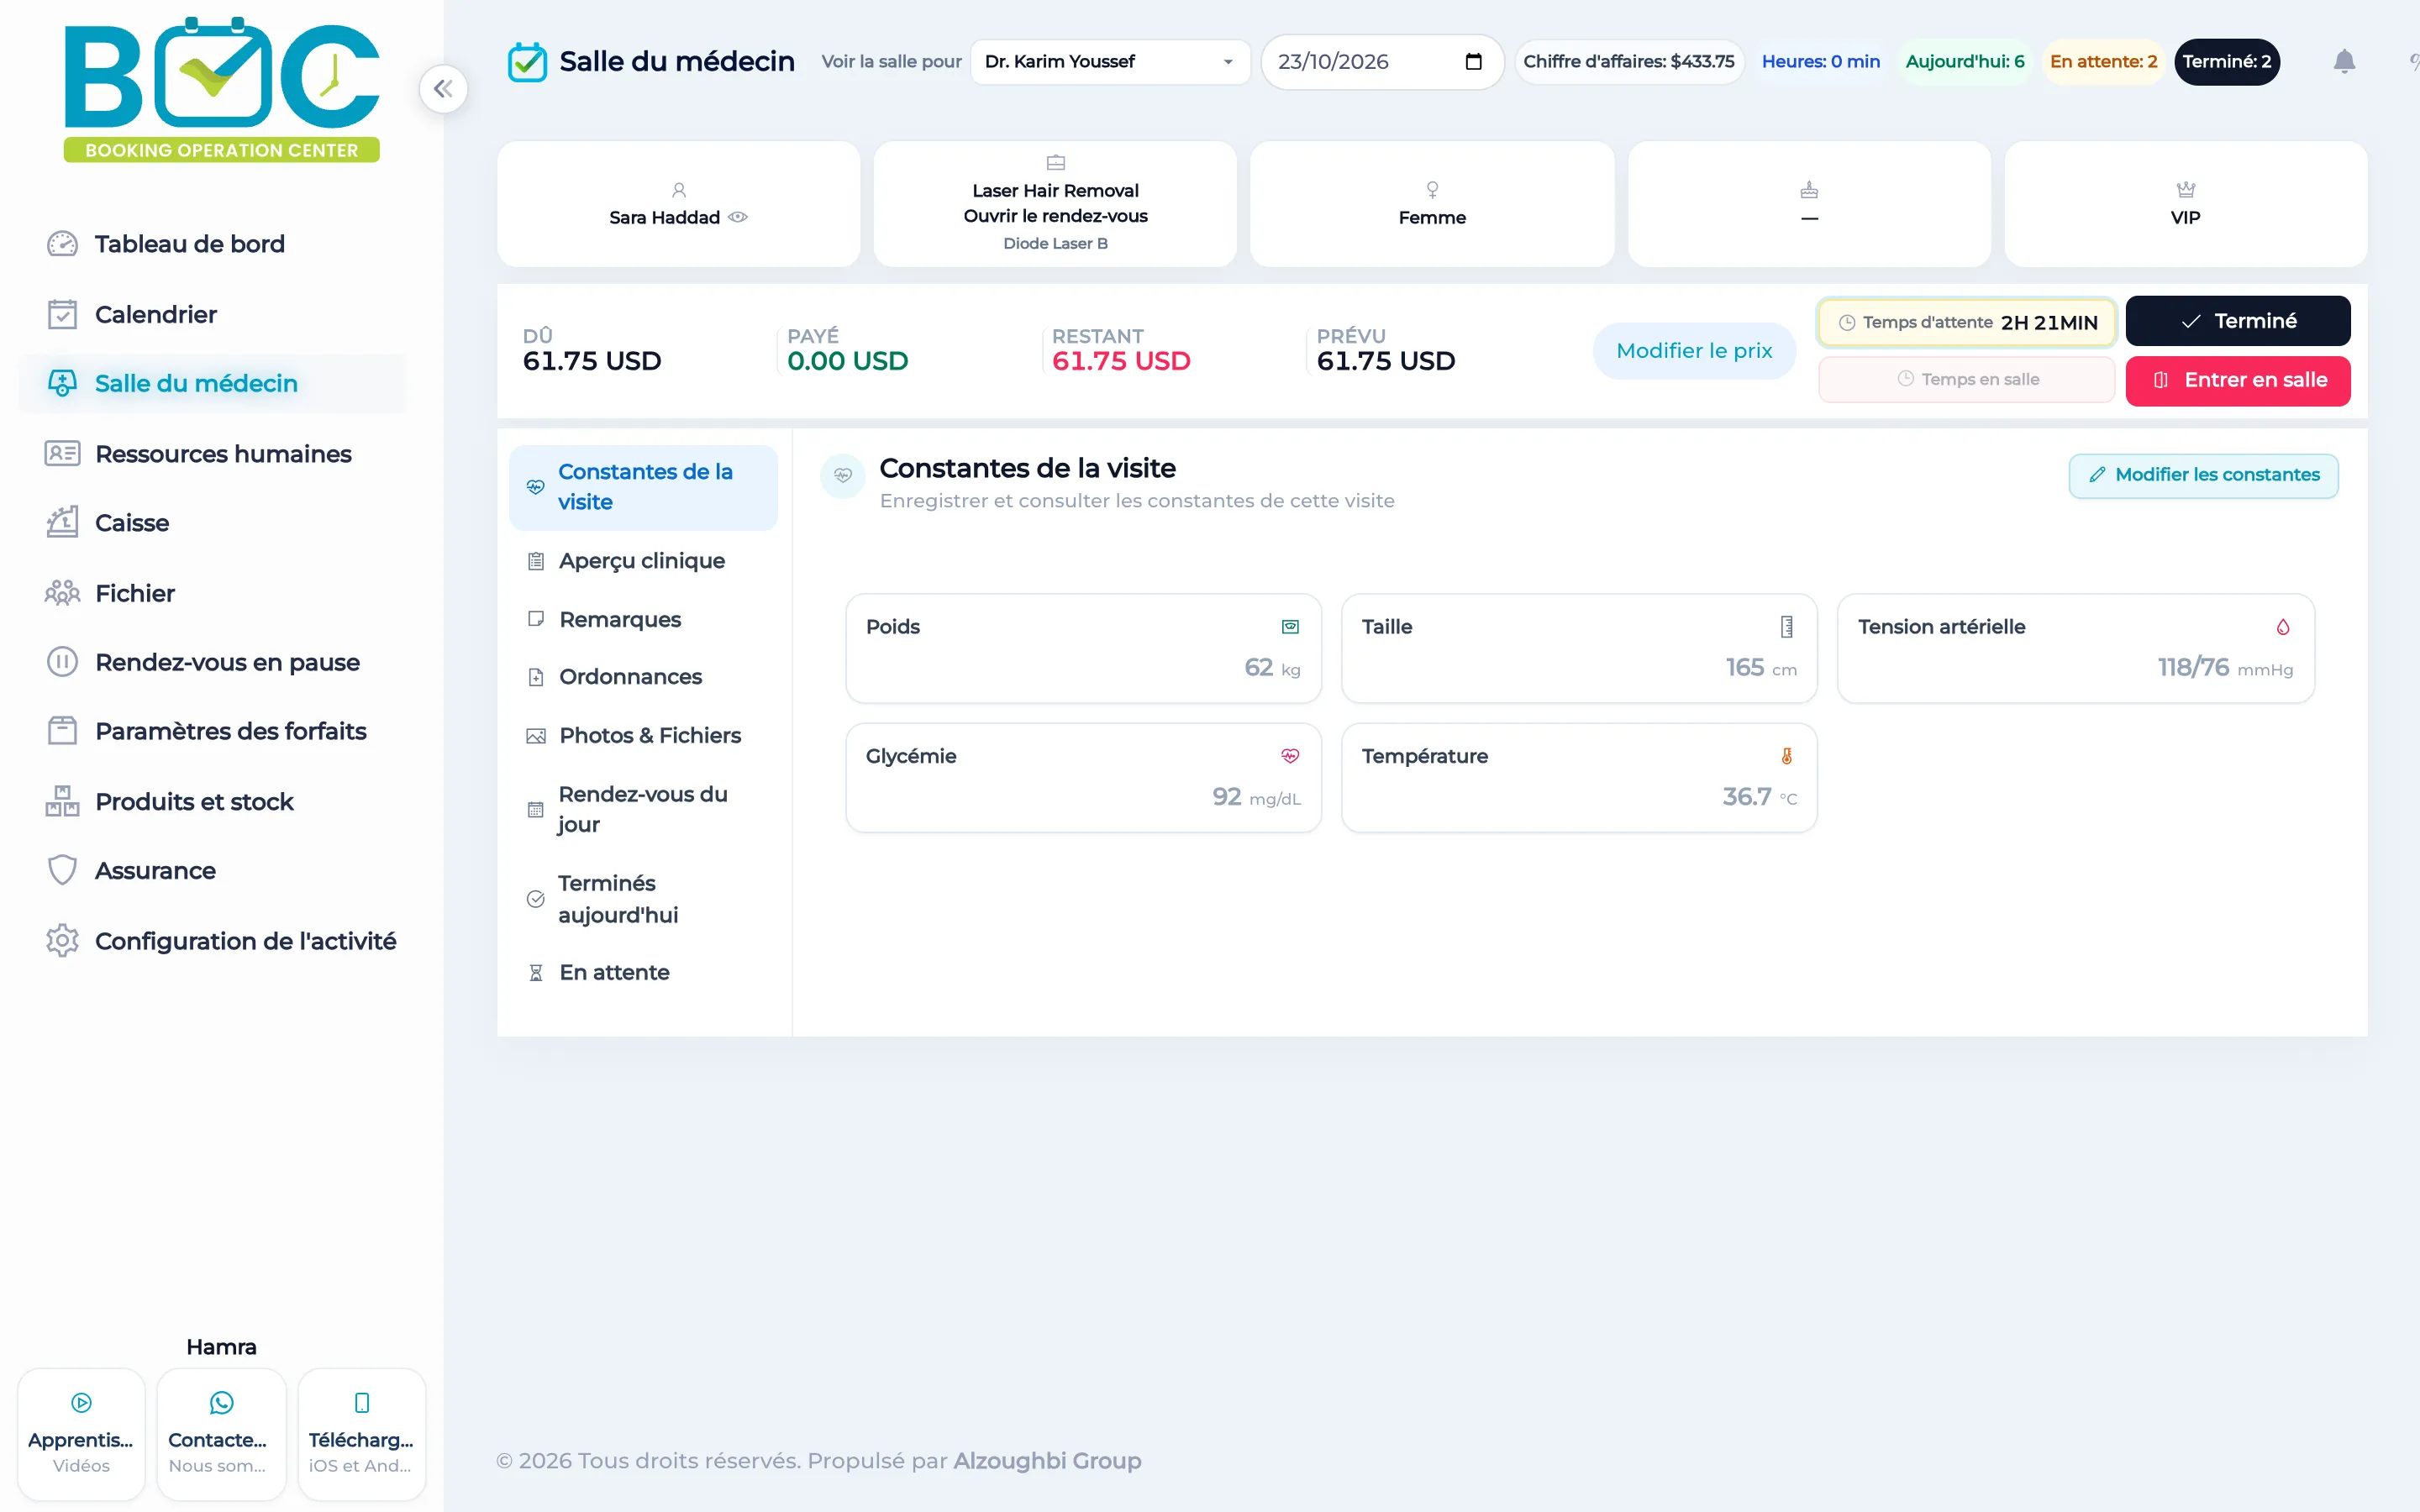
Task: Click the WhatsApp Contacte icon
Action: (x=221, y=1403)
